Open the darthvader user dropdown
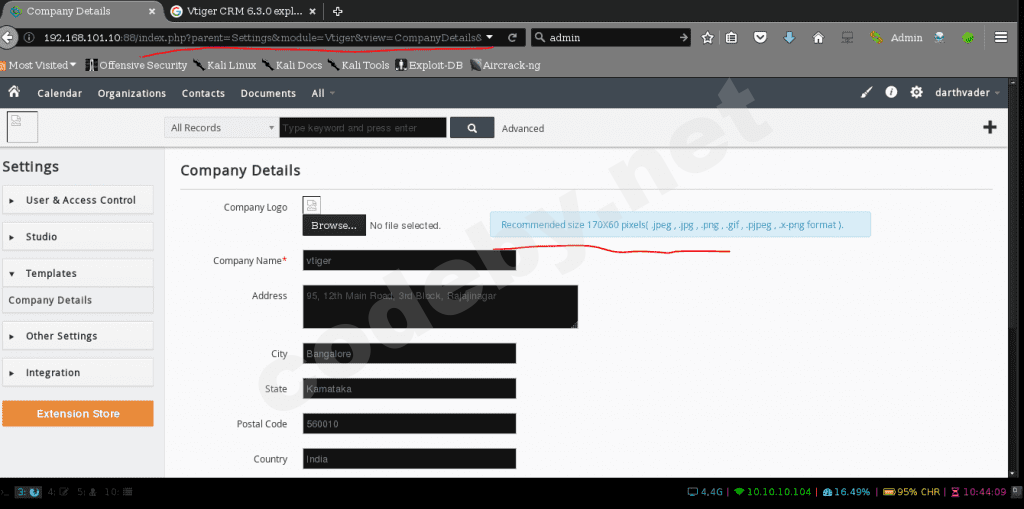Viewport: 1024px width, 509px height. (x=967, y=93)
